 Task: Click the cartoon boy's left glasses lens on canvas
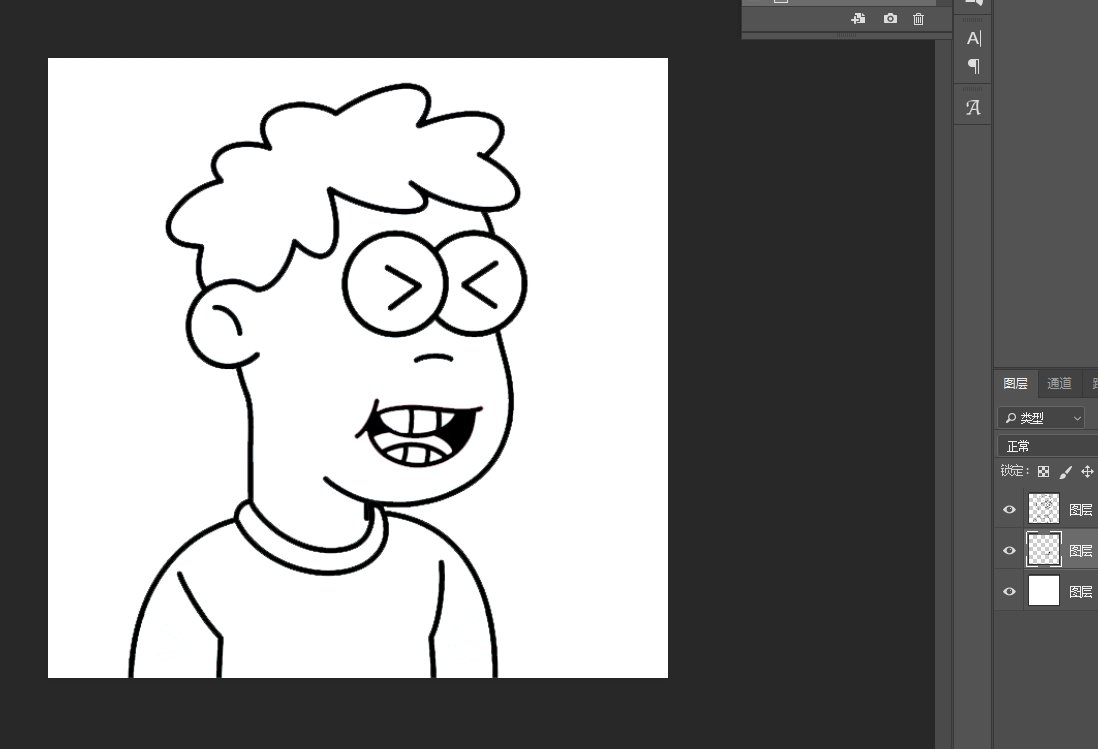pyautogui.click(x=394, y=284)
